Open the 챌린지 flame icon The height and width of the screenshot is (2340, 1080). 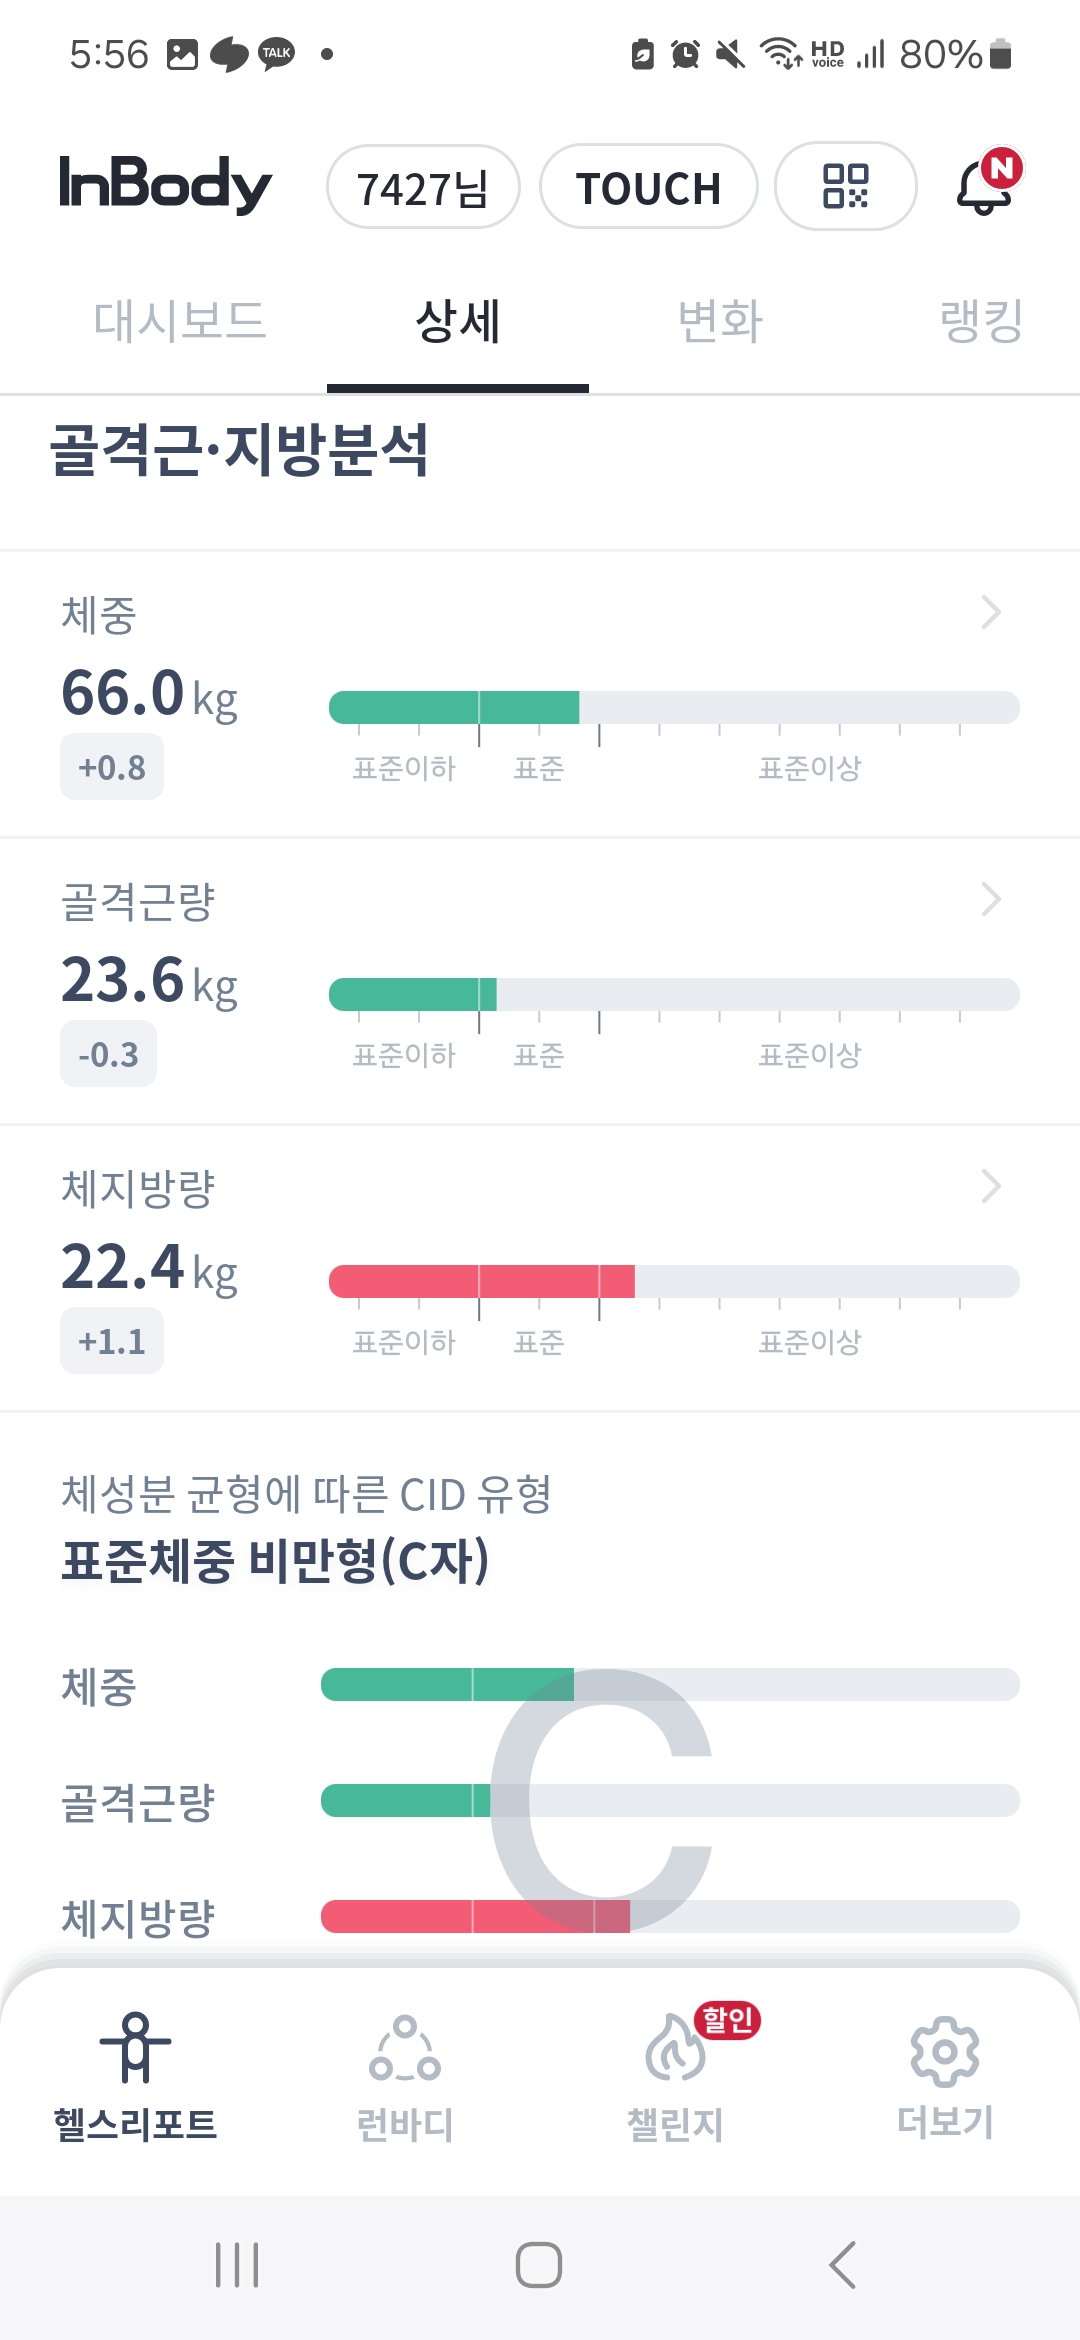676,2048
